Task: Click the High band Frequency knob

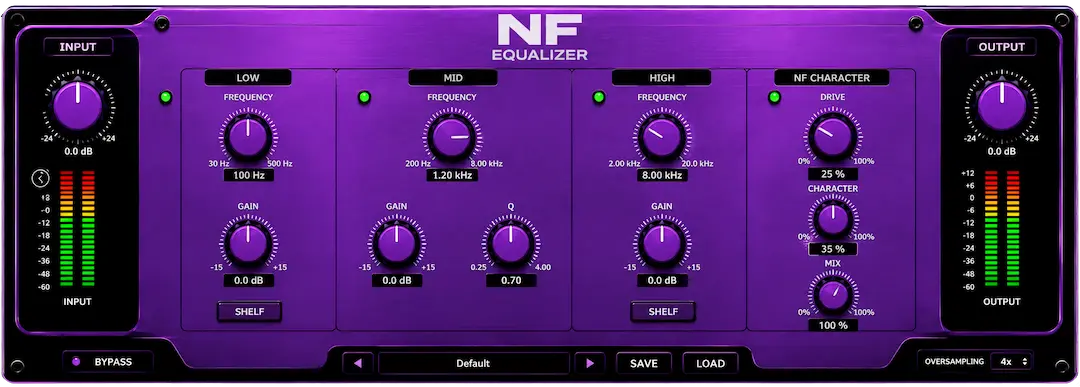Action: 661,136
